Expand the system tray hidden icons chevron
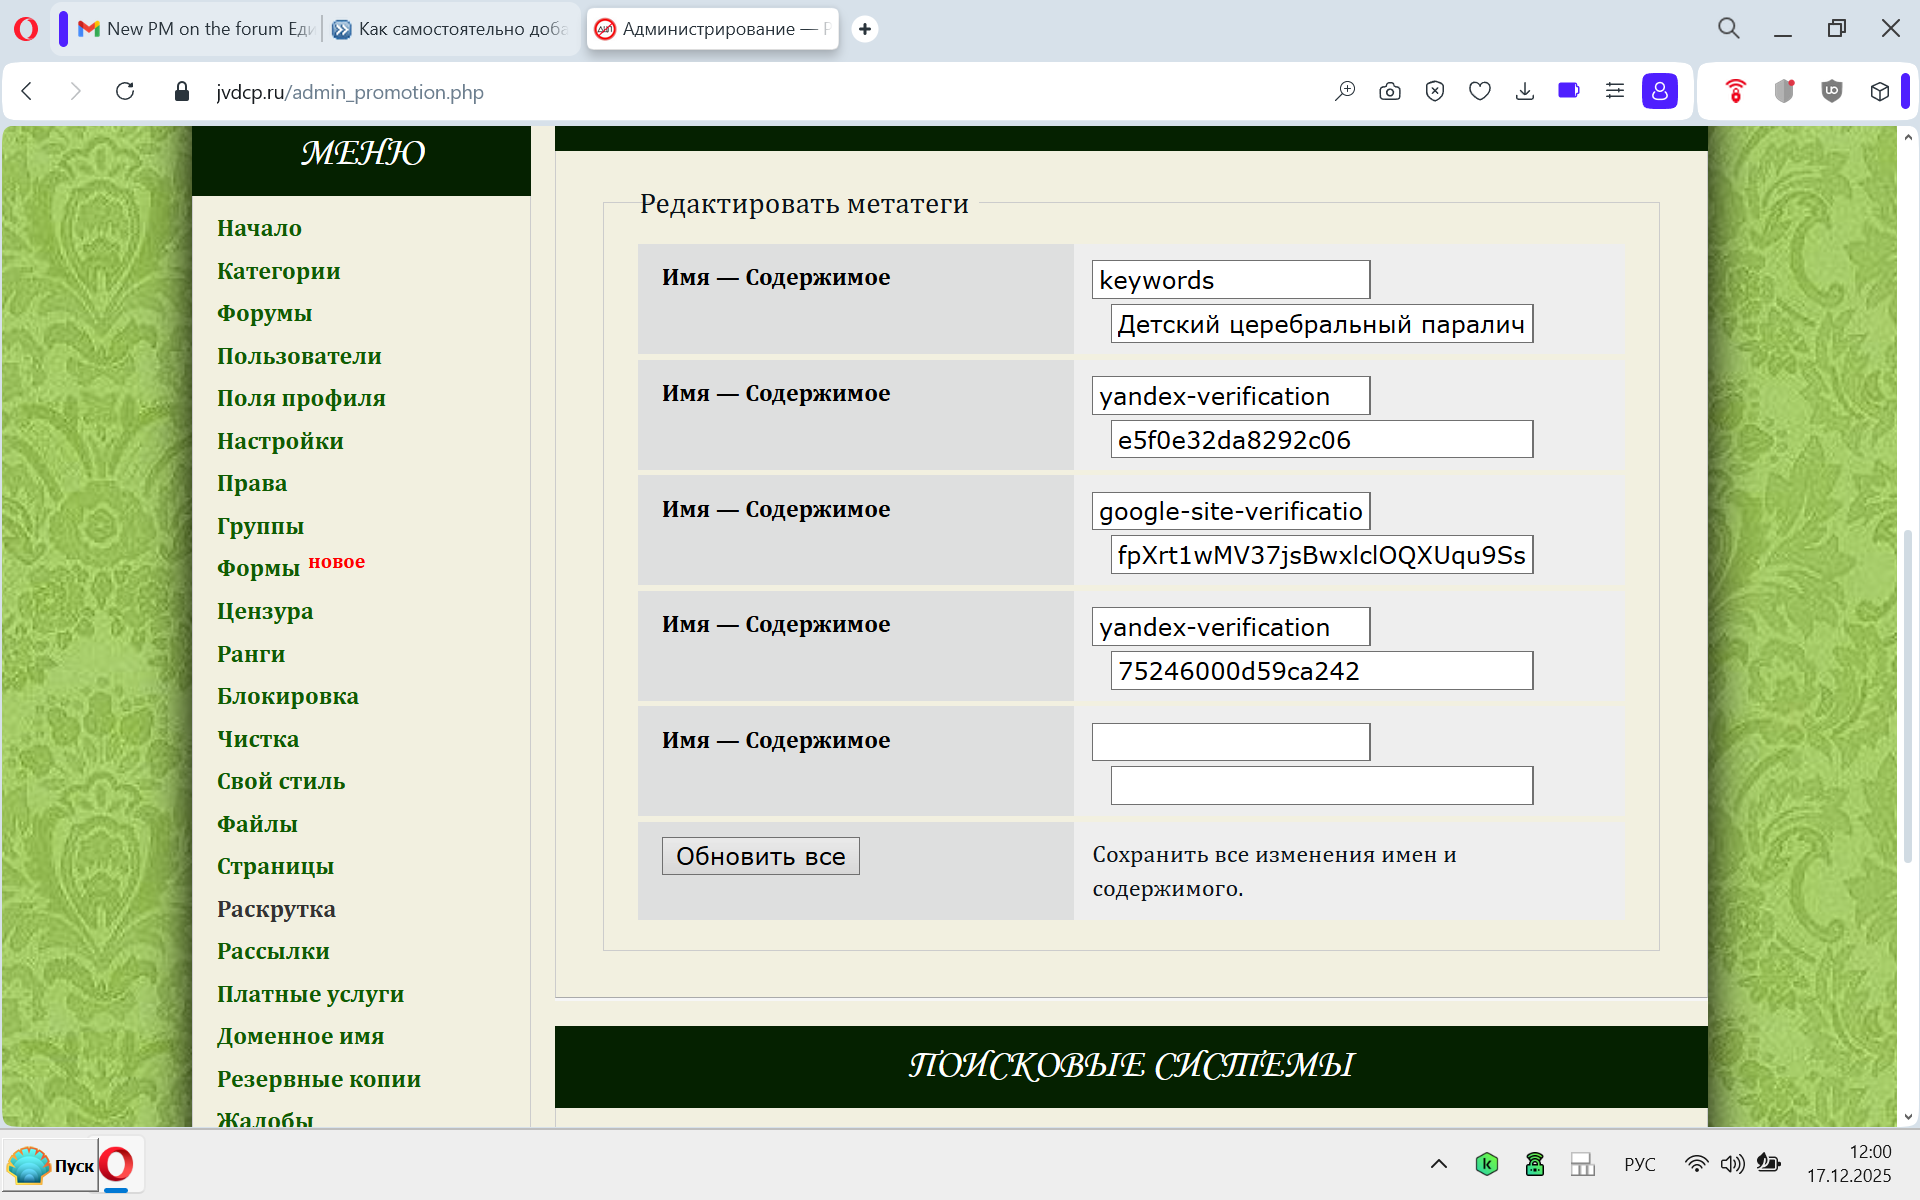The image size is (1920, 1200). (x=1438, y=1163)
